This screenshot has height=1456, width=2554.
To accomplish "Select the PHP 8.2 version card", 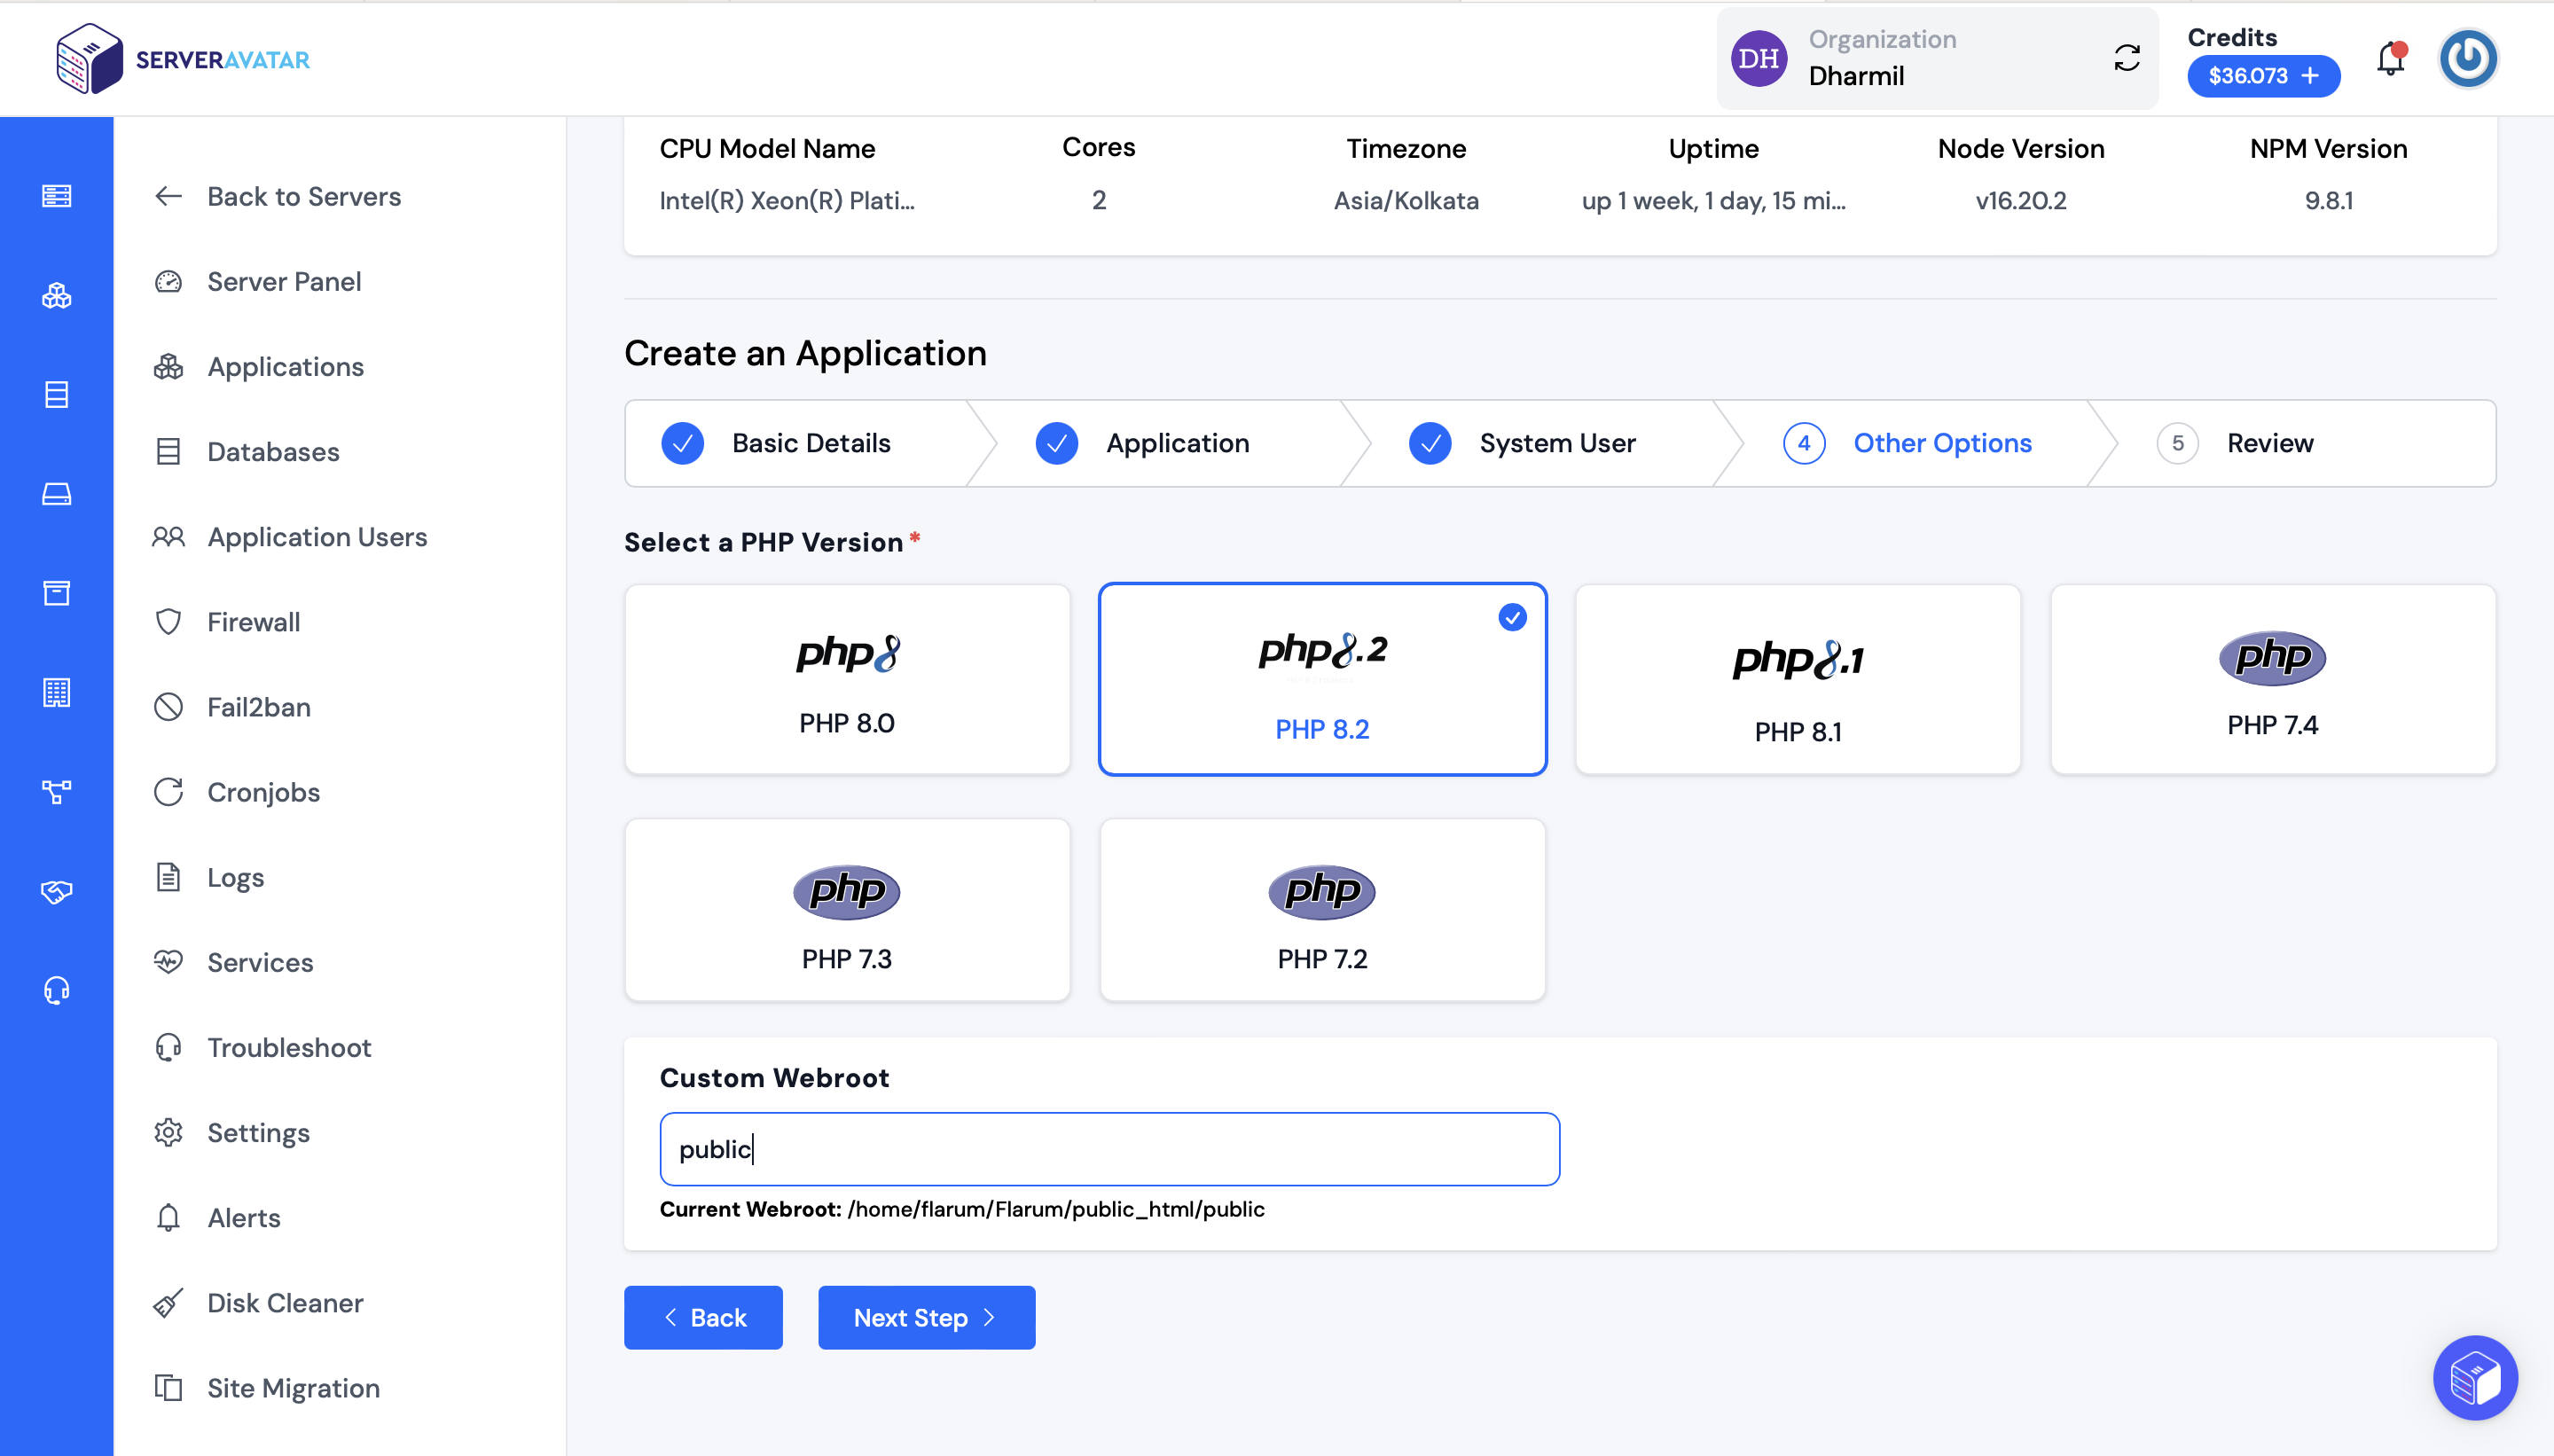I will (x=1322, y=679).
